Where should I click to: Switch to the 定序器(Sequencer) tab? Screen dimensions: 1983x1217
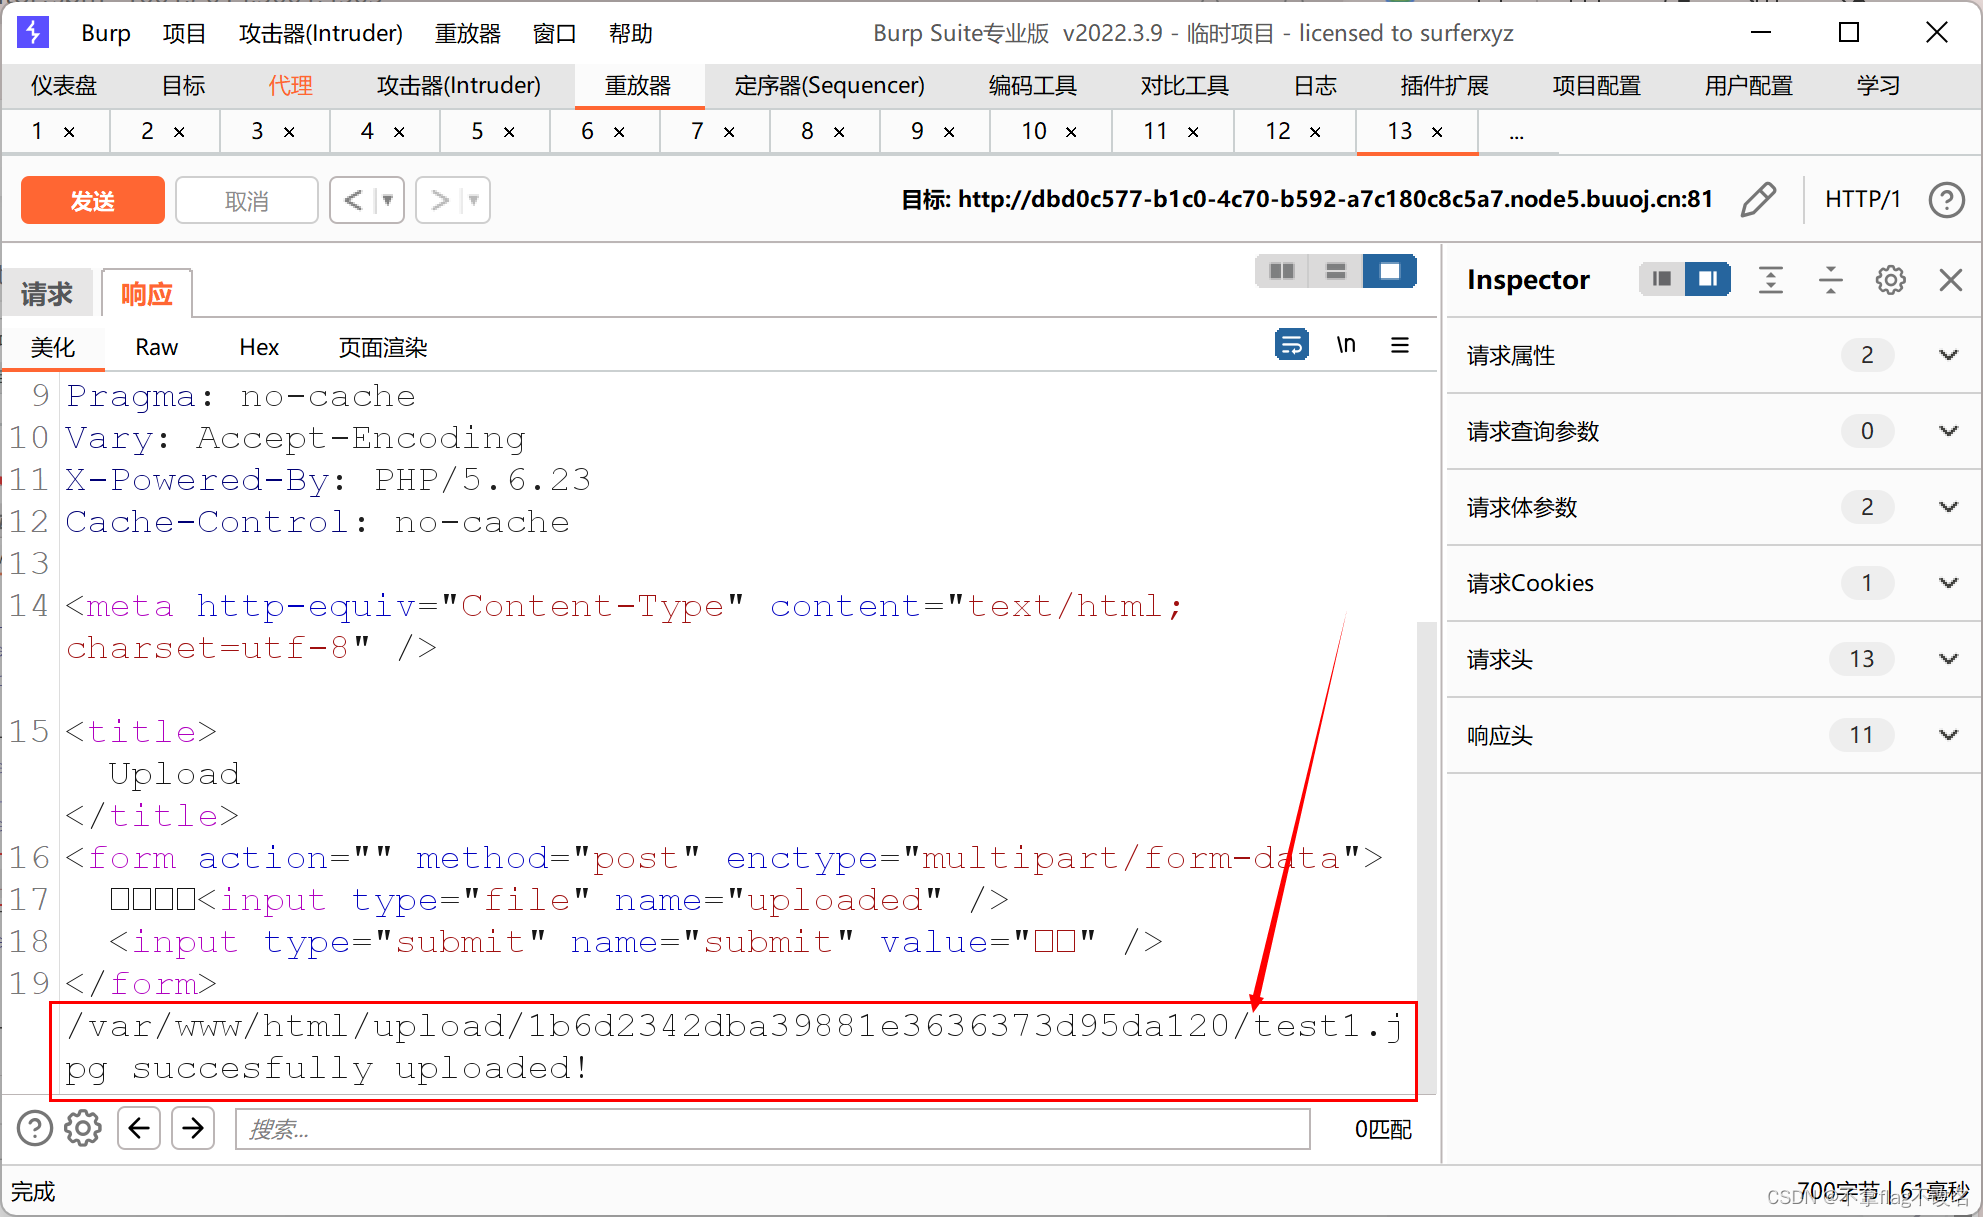pyautogui.click(x=829, y=86)
